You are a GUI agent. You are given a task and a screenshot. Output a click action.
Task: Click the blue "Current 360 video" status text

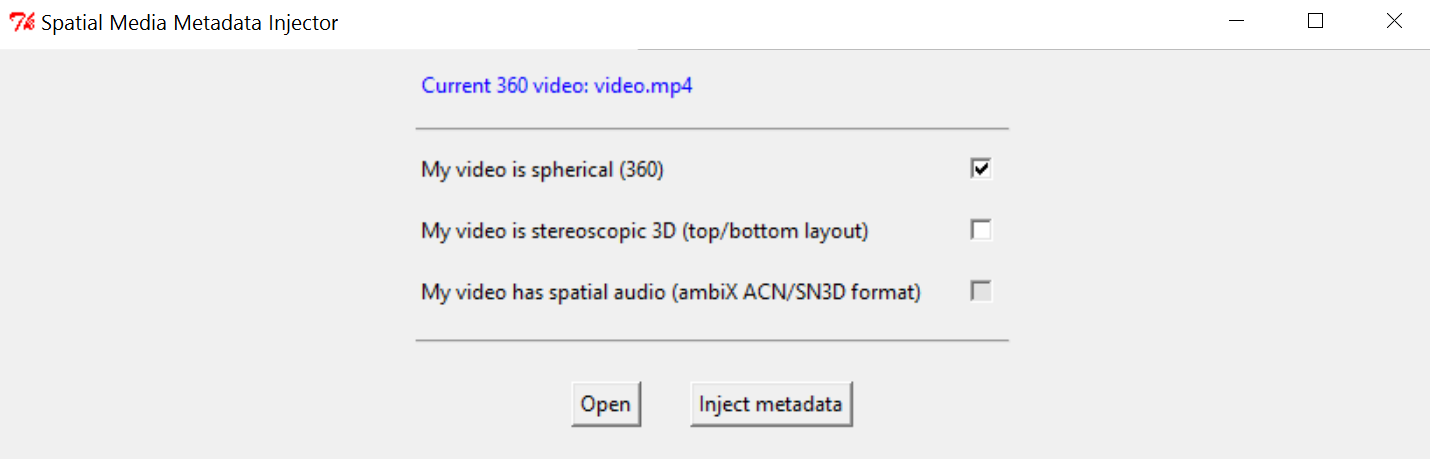coord(505,85)
